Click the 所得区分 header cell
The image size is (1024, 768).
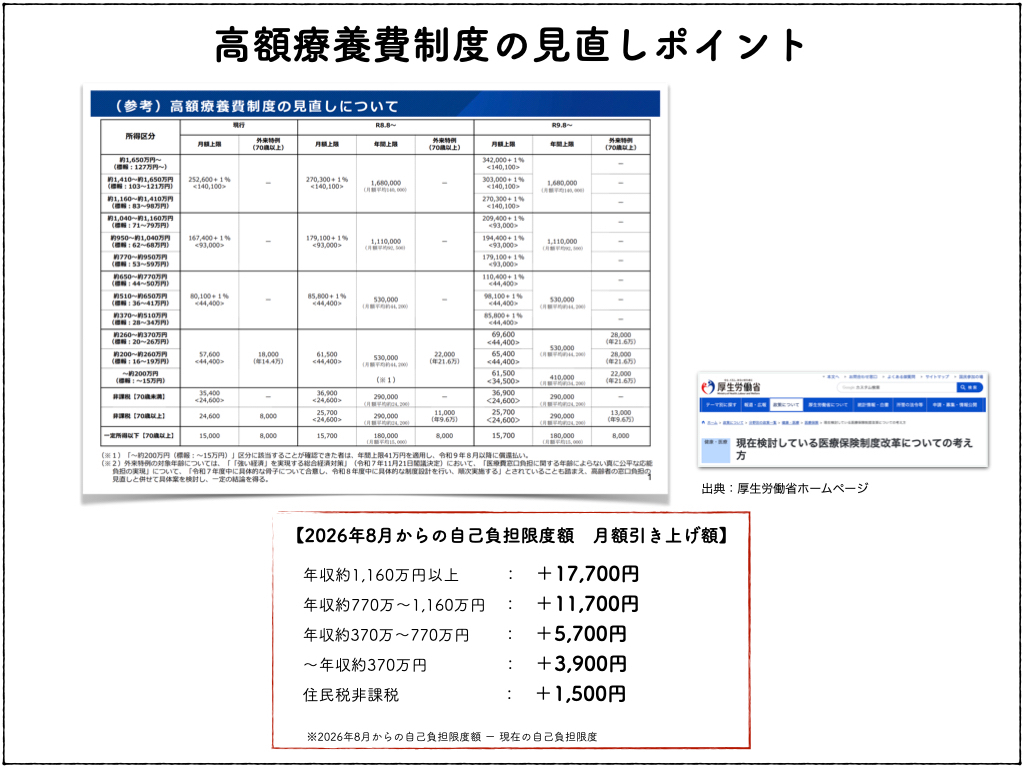coord(140,136)
